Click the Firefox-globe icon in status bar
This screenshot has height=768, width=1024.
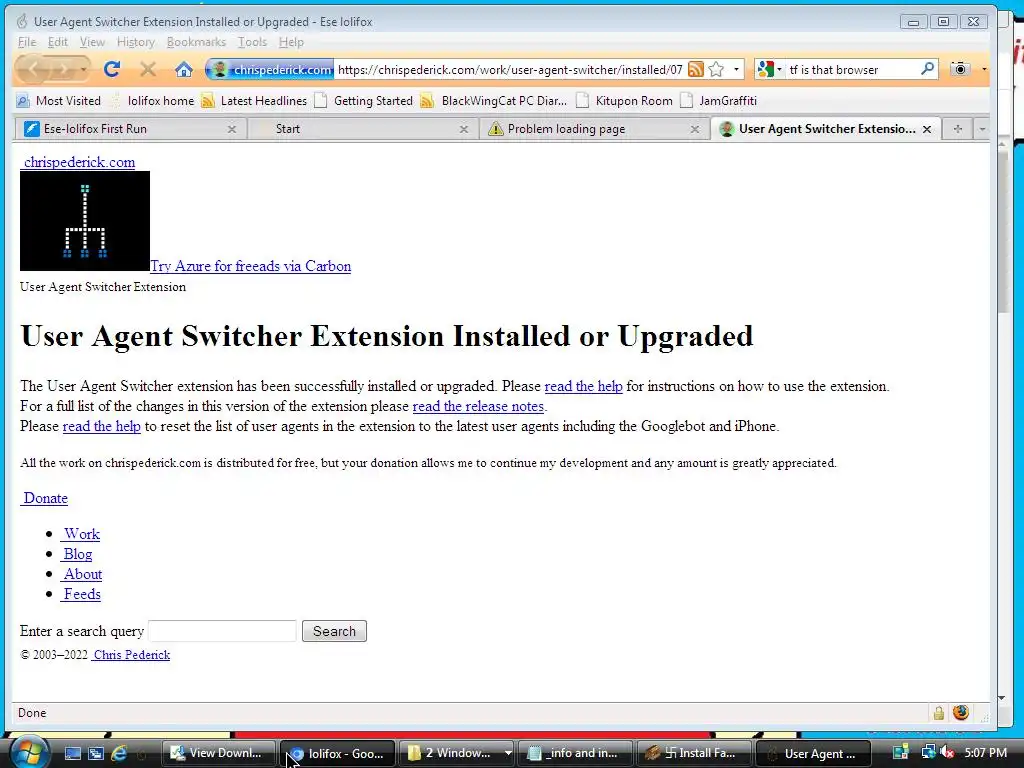point(961,712)
